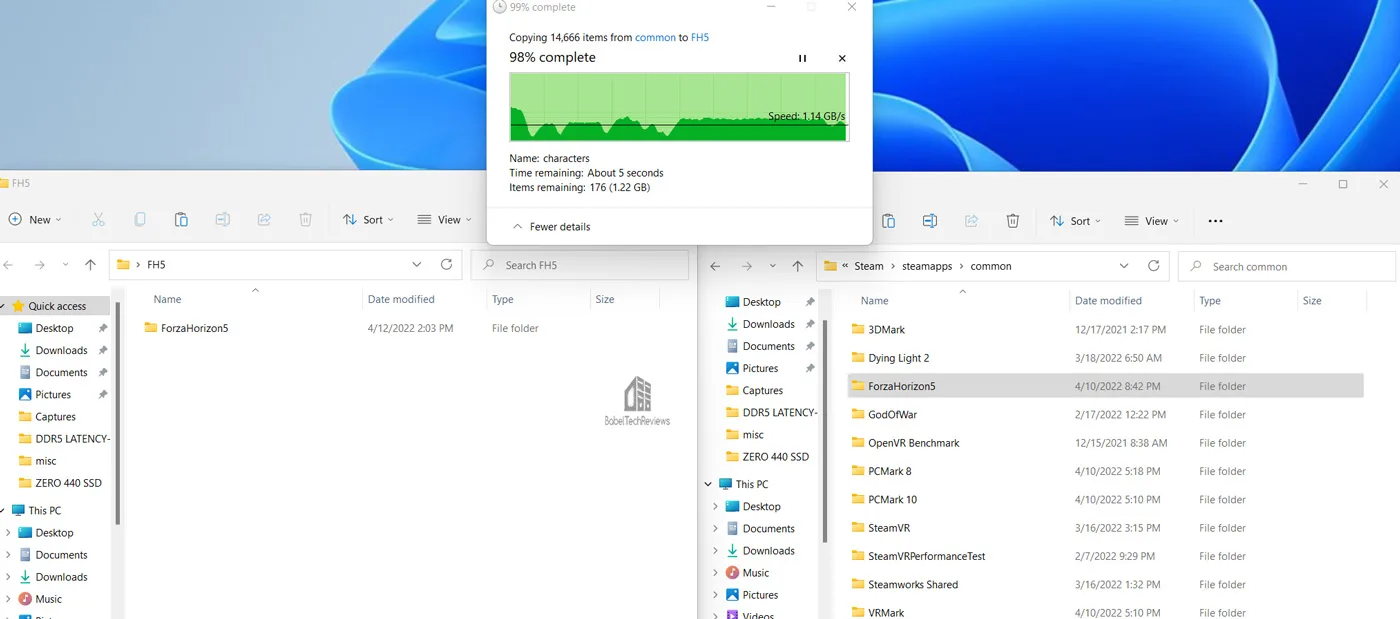Open the 'FH5' destination link in dialog
1400x619 pixels.
pyautogui.click(x=699, y=37)
